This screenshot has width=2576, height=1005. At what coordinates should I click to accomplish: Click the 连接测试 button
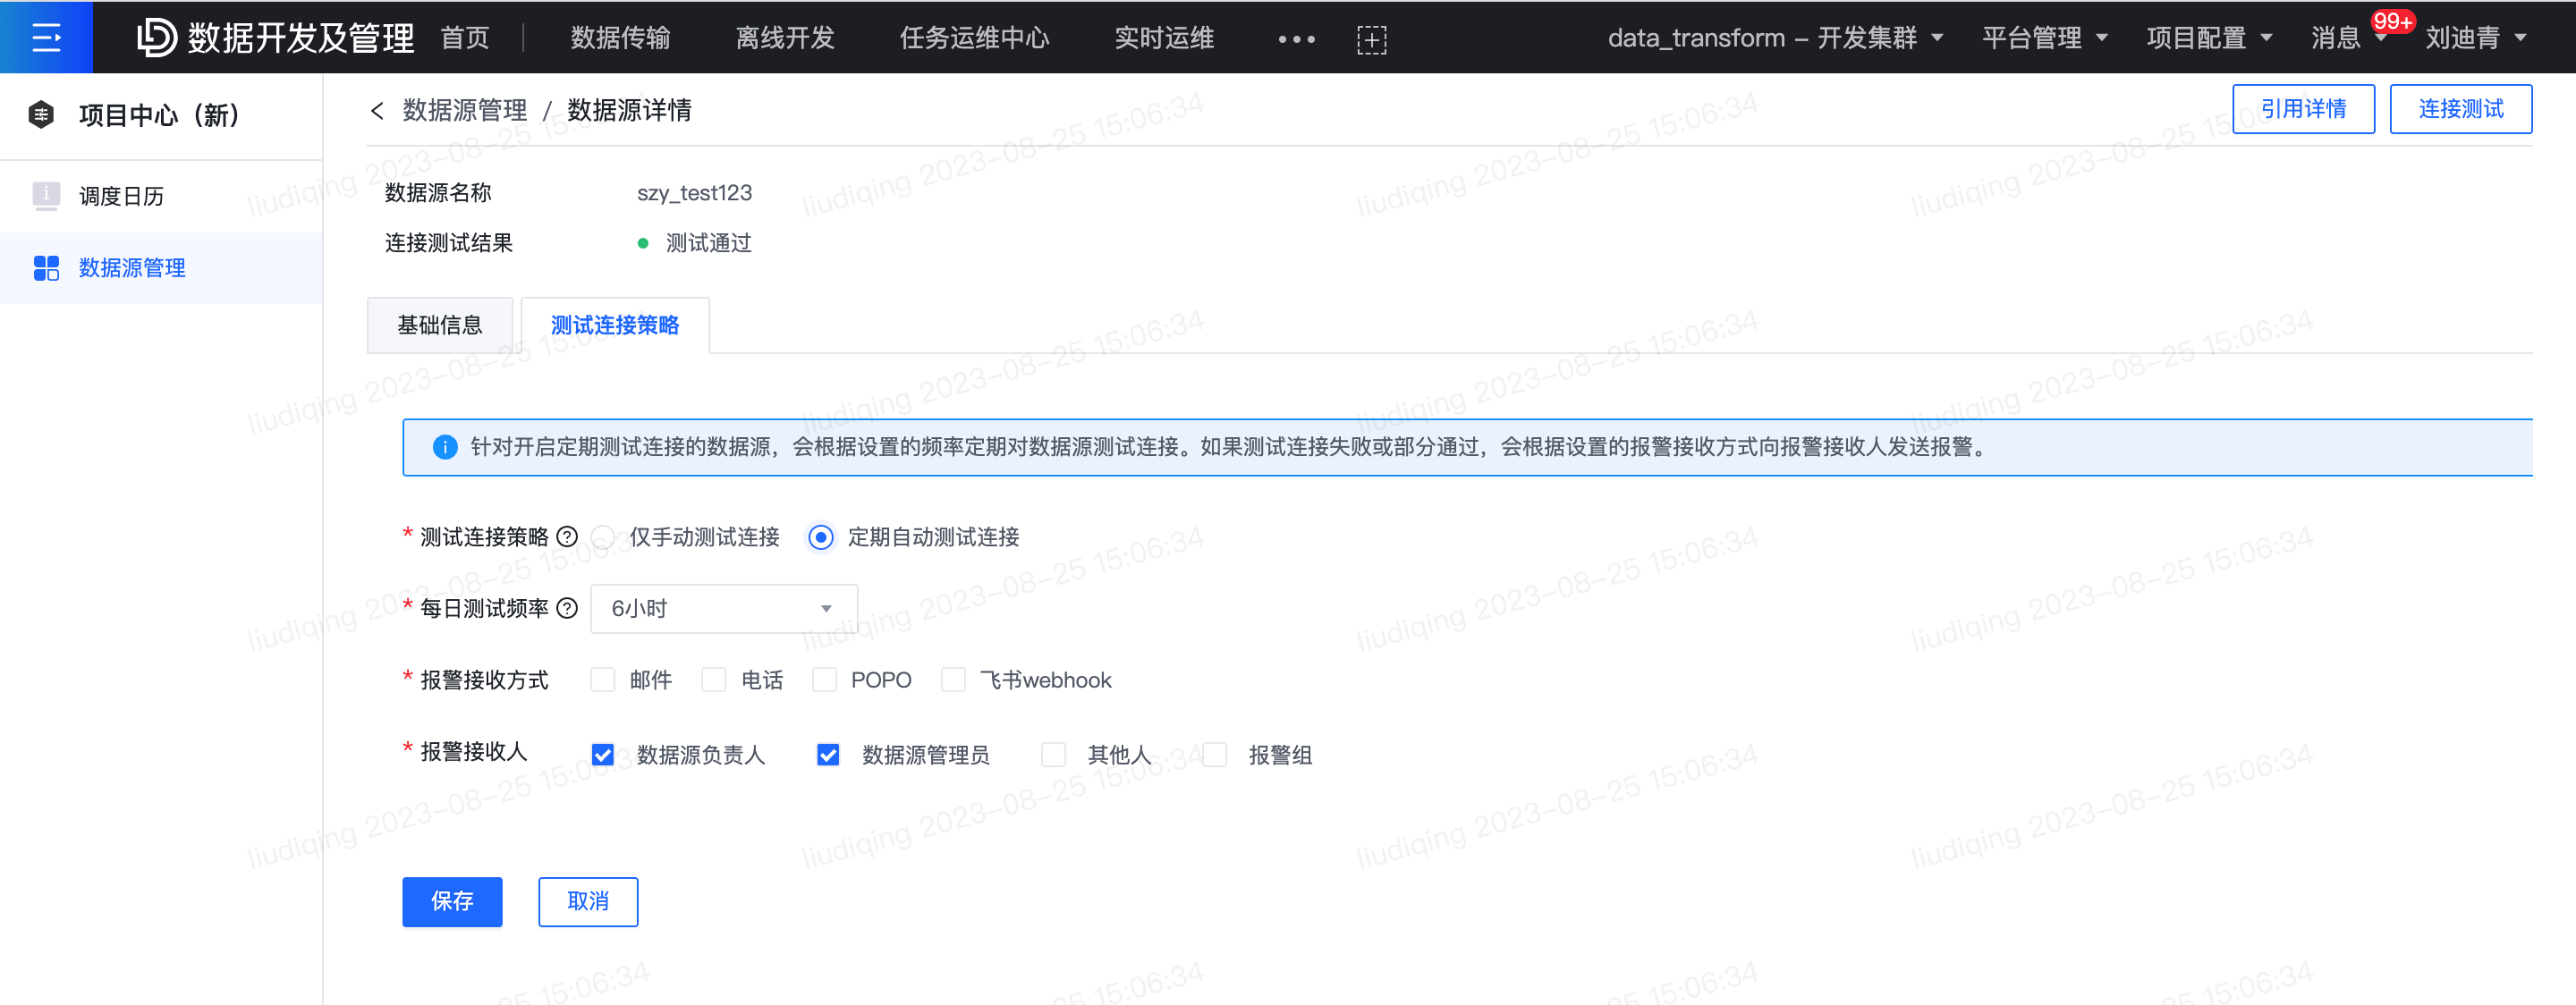click(x=2460, y=109)
